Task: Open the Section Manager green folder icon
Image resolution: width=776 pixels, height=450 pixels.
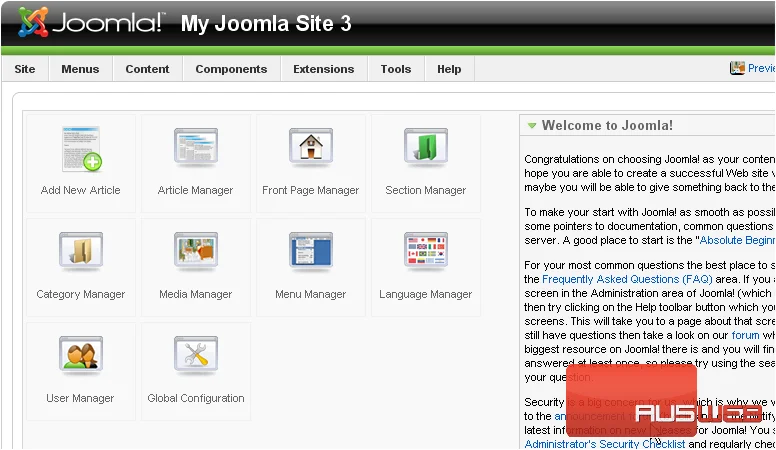Action: click(x=426, y=147)
